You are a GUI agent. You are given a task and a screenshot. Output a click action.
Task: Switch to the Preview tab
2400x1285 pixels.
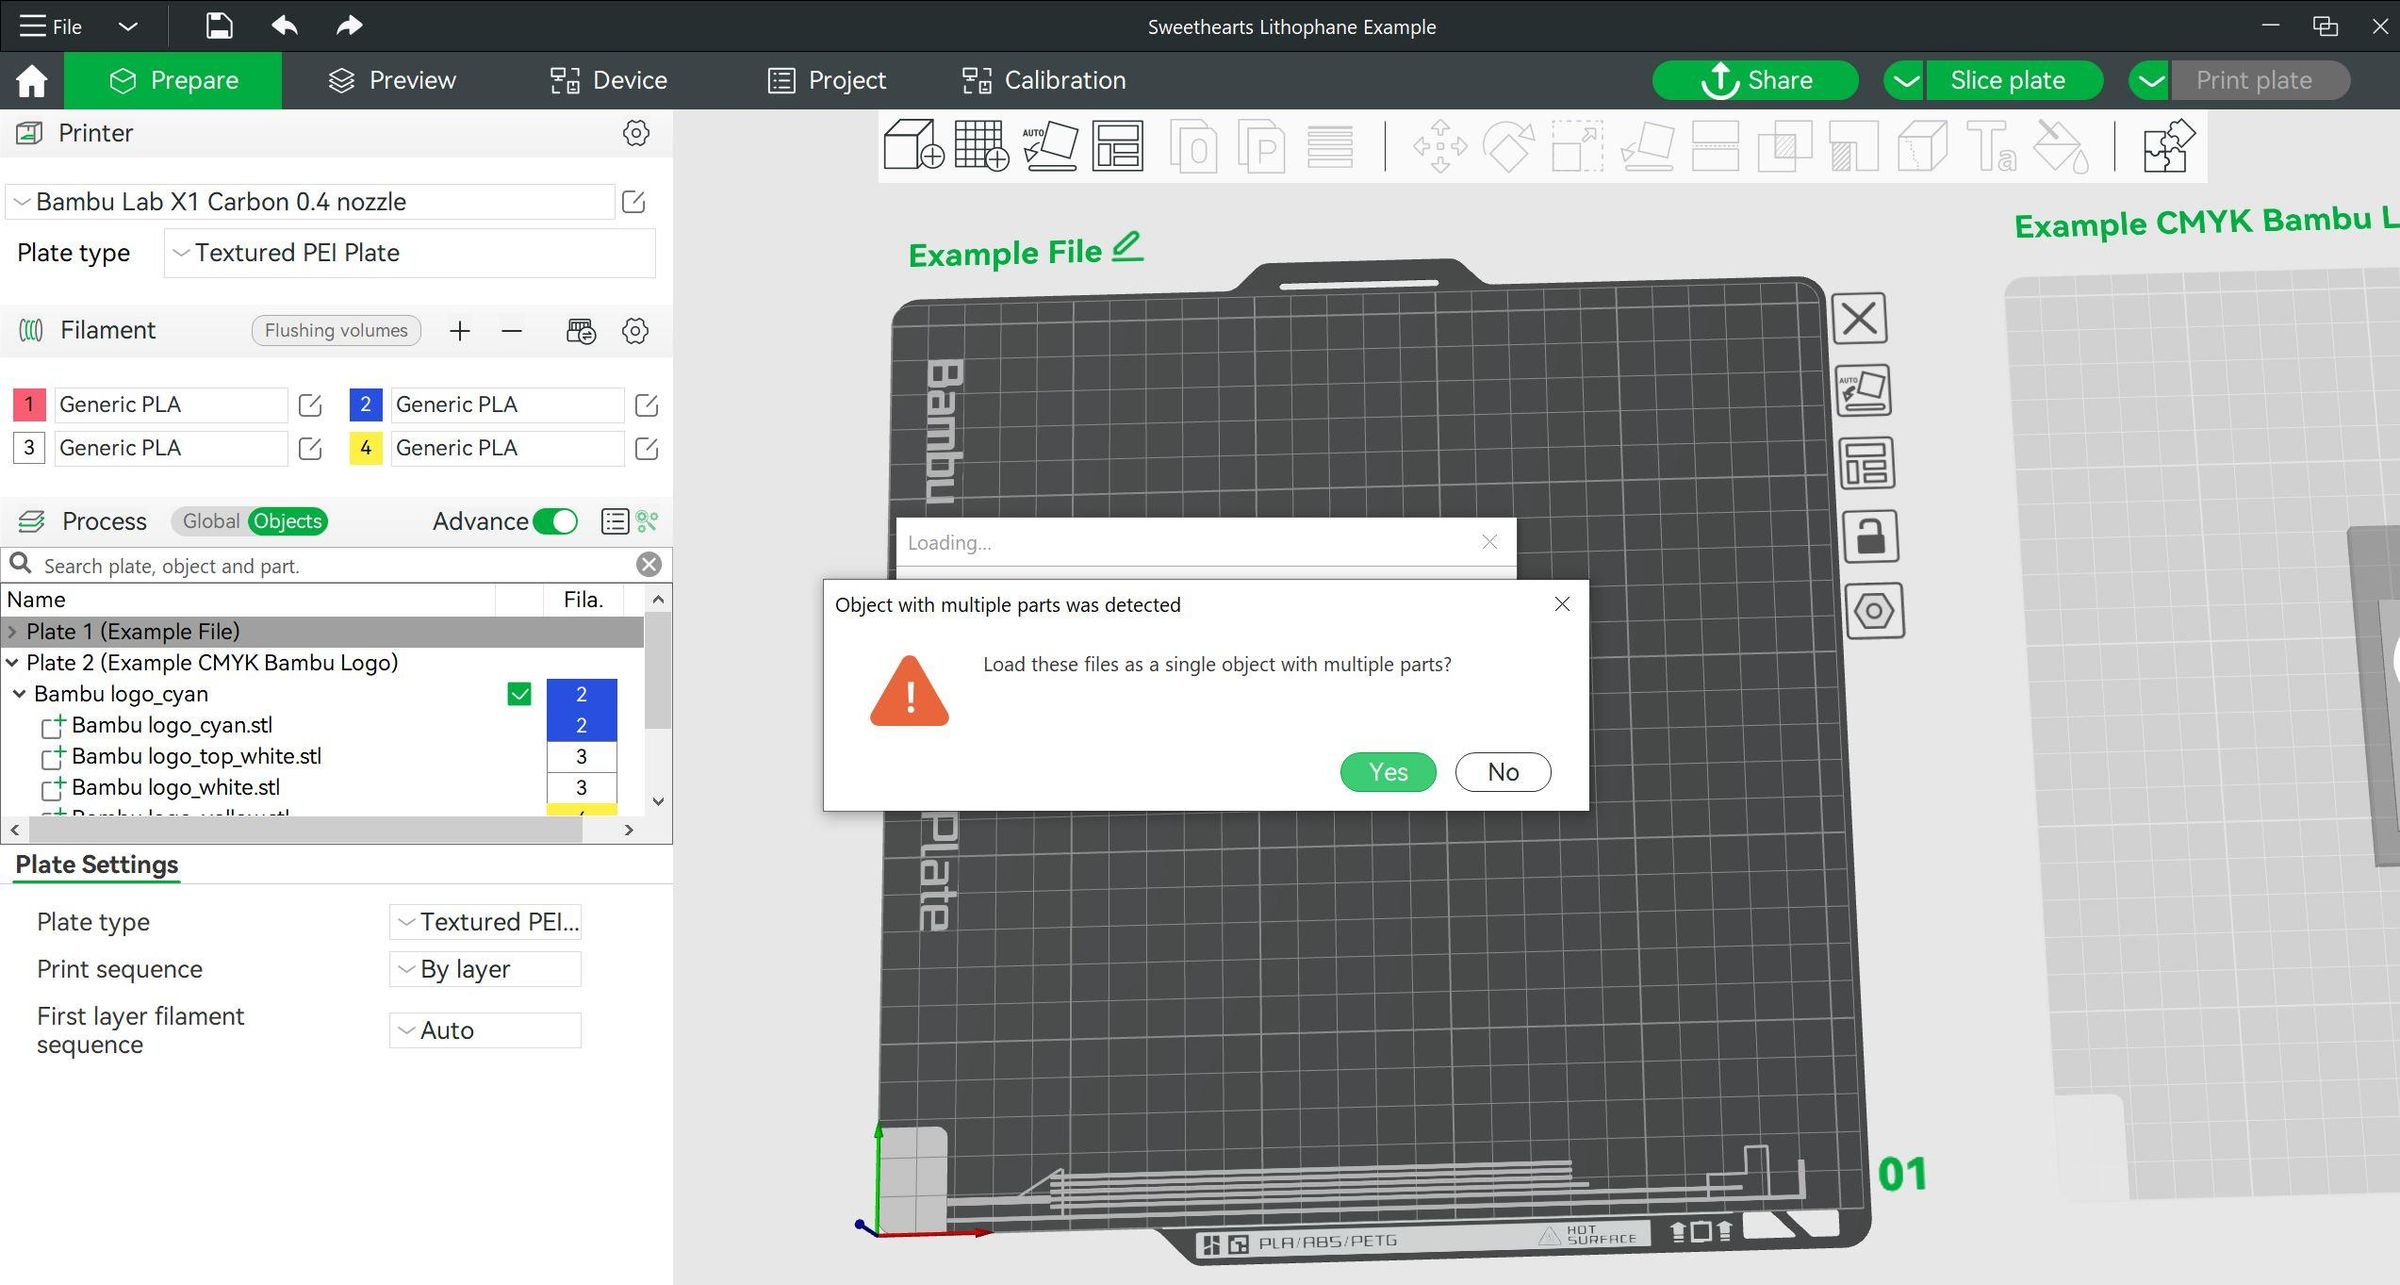392,80
